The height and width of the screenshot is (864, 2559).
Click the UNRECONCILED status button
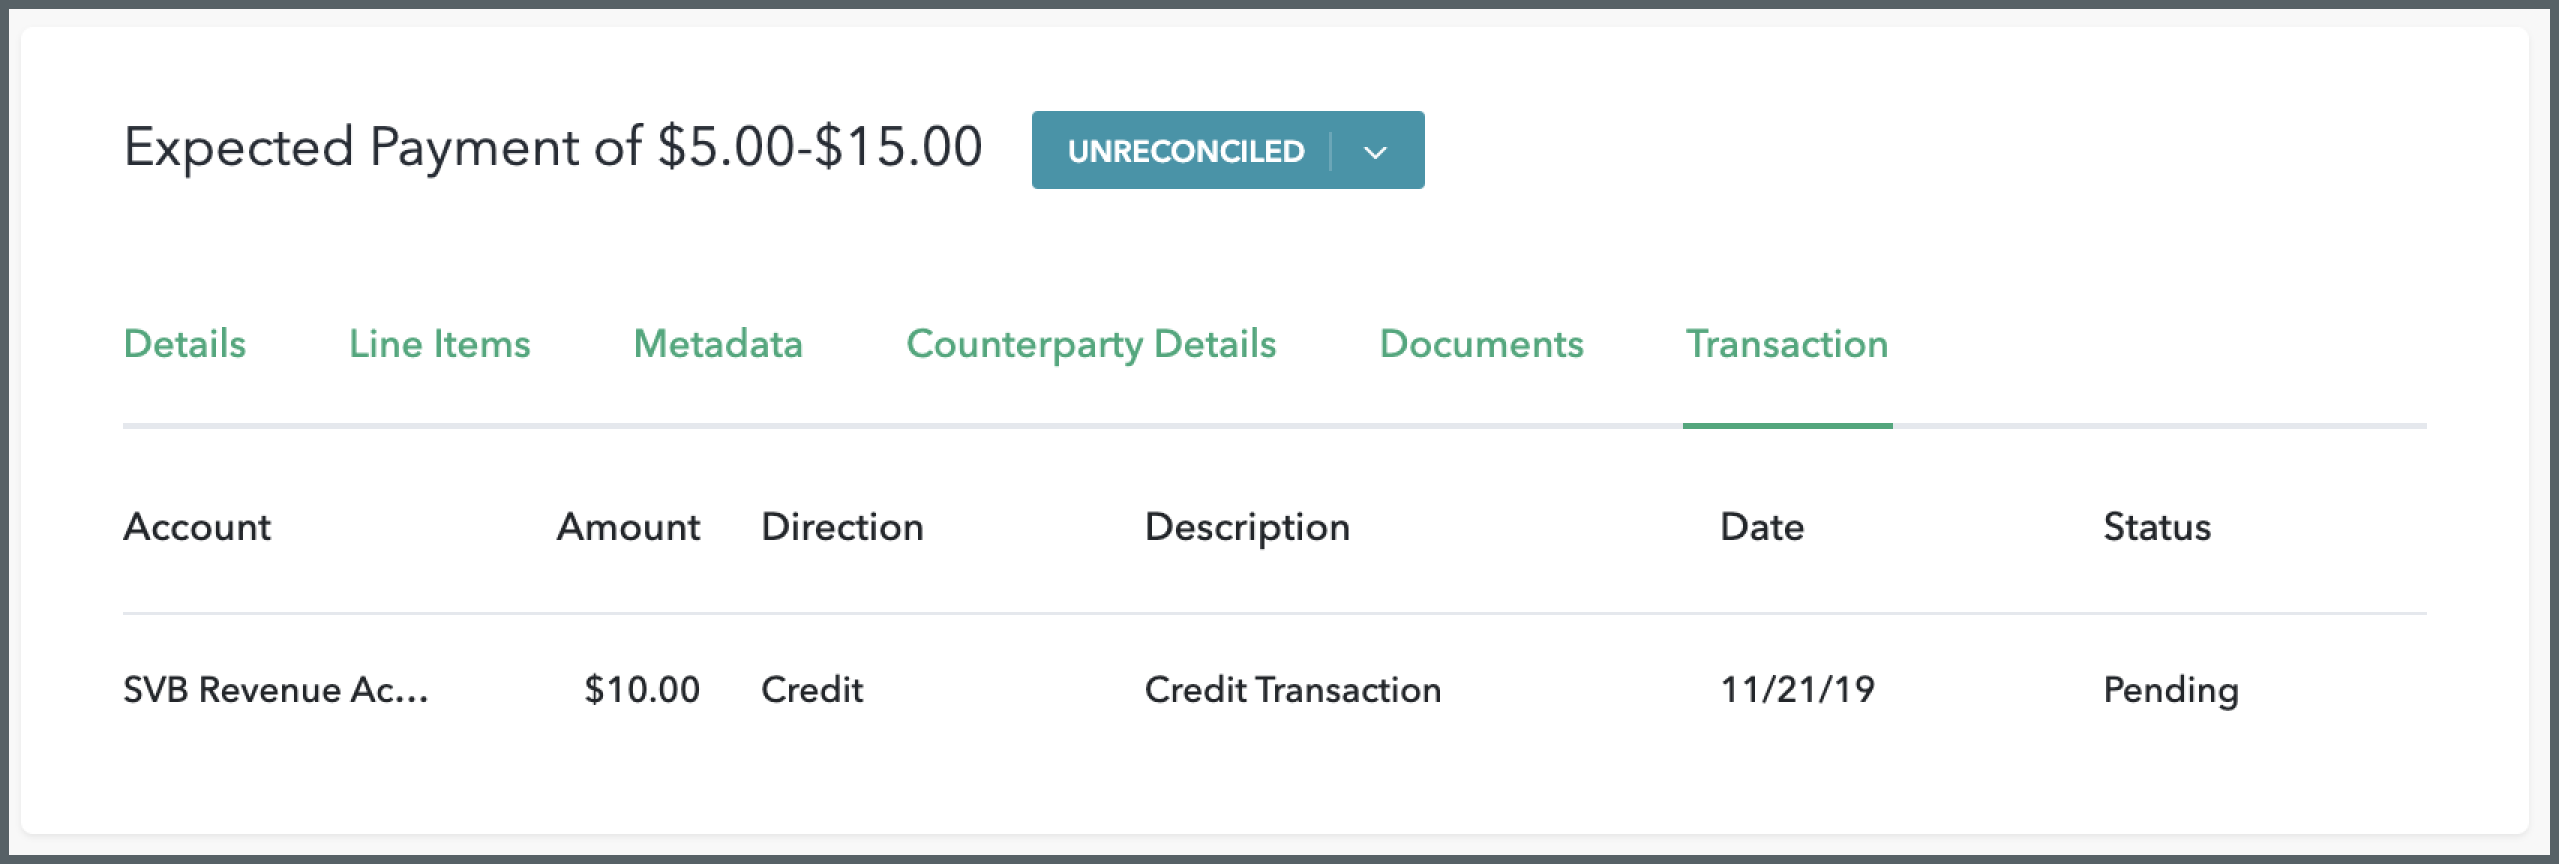tap(1186, 150)
